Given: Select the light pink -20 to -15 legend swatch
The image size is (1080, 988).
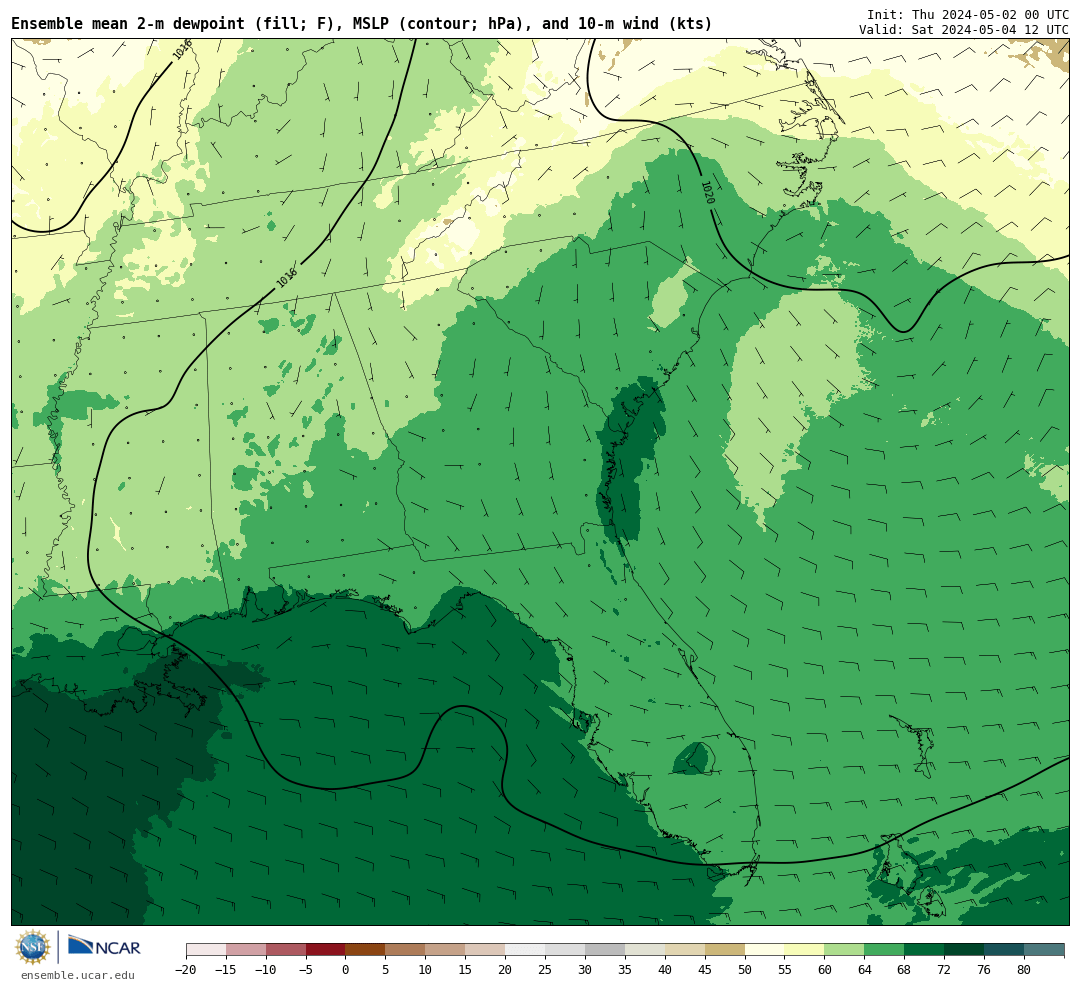Looking at the screenshot, I should (206, 950).
